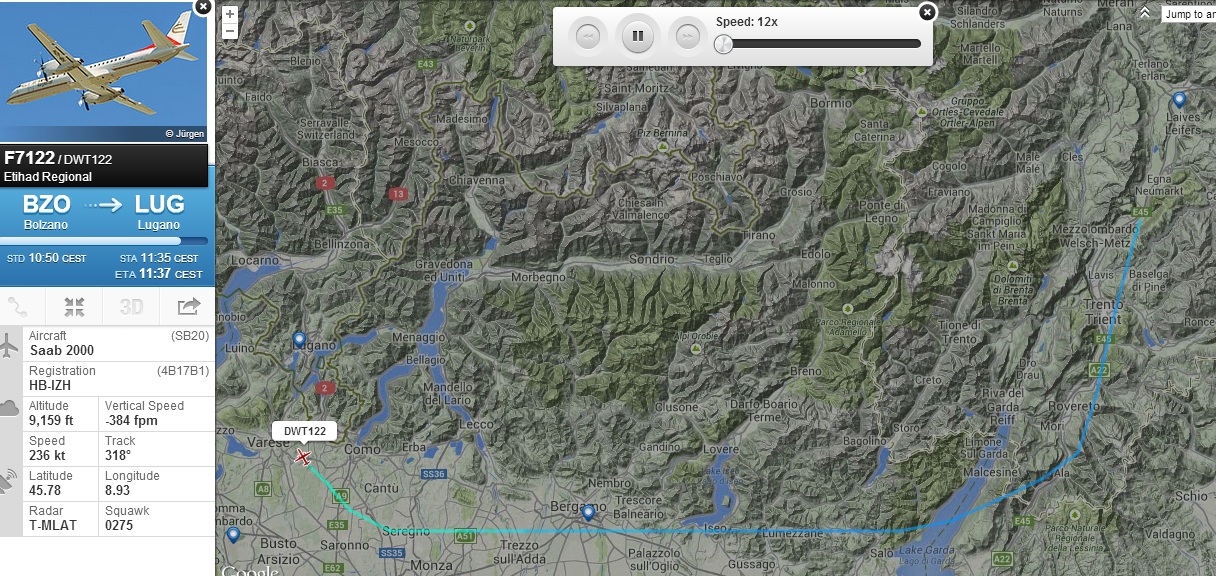The height and width of the screenshot is (576, 1216).
Task: Close the playback speed control panel
Action: pyautogui.click(x=927, y=12)
